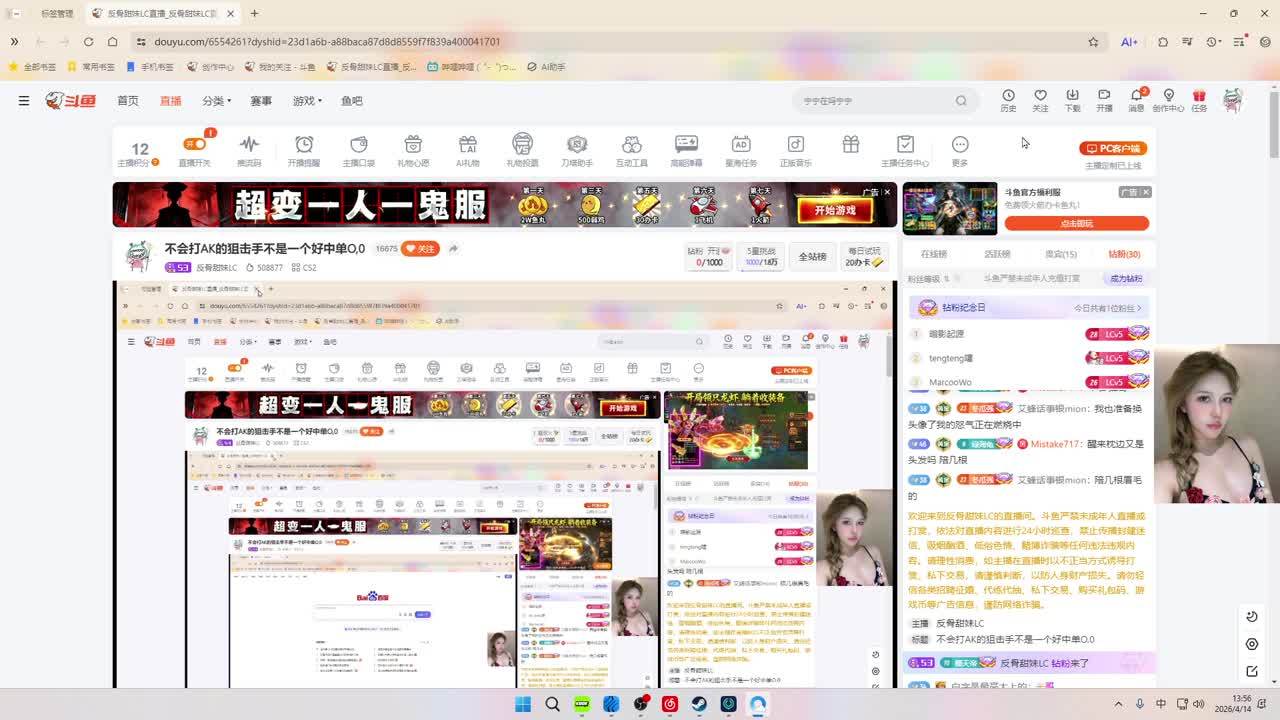Click the PC客户端 download button
1280x720 pixels.
(x=1113, y=148)
